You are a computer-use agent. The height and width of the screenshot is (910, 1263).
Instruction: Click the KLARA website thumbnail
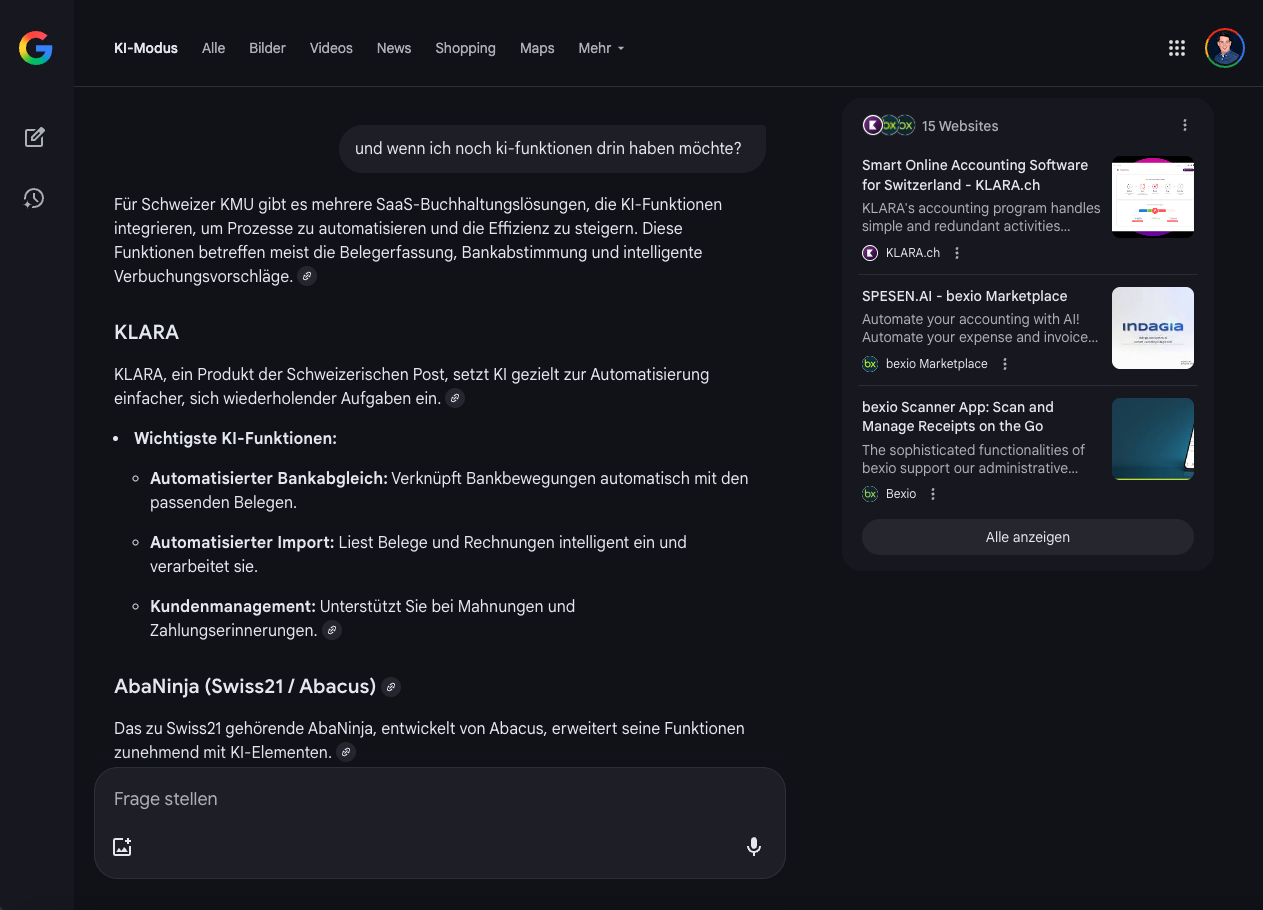click(1153, 197)
